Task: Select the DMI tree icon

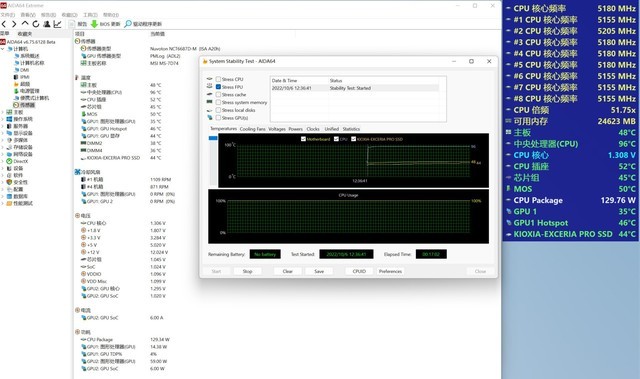Action: tap(16, 70)
